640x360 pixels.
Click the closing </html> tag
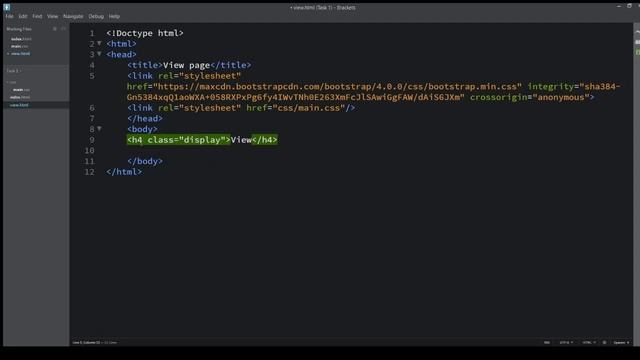tap(124, 172)
